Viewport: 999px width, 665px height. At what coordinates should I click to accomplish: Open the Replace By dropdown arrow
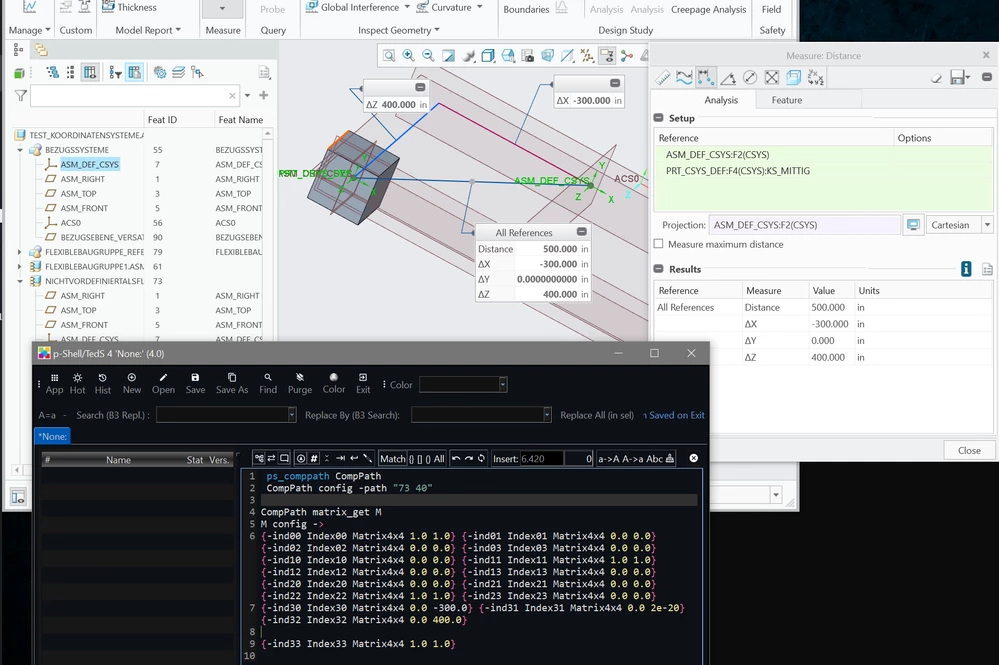click(547, 415)
